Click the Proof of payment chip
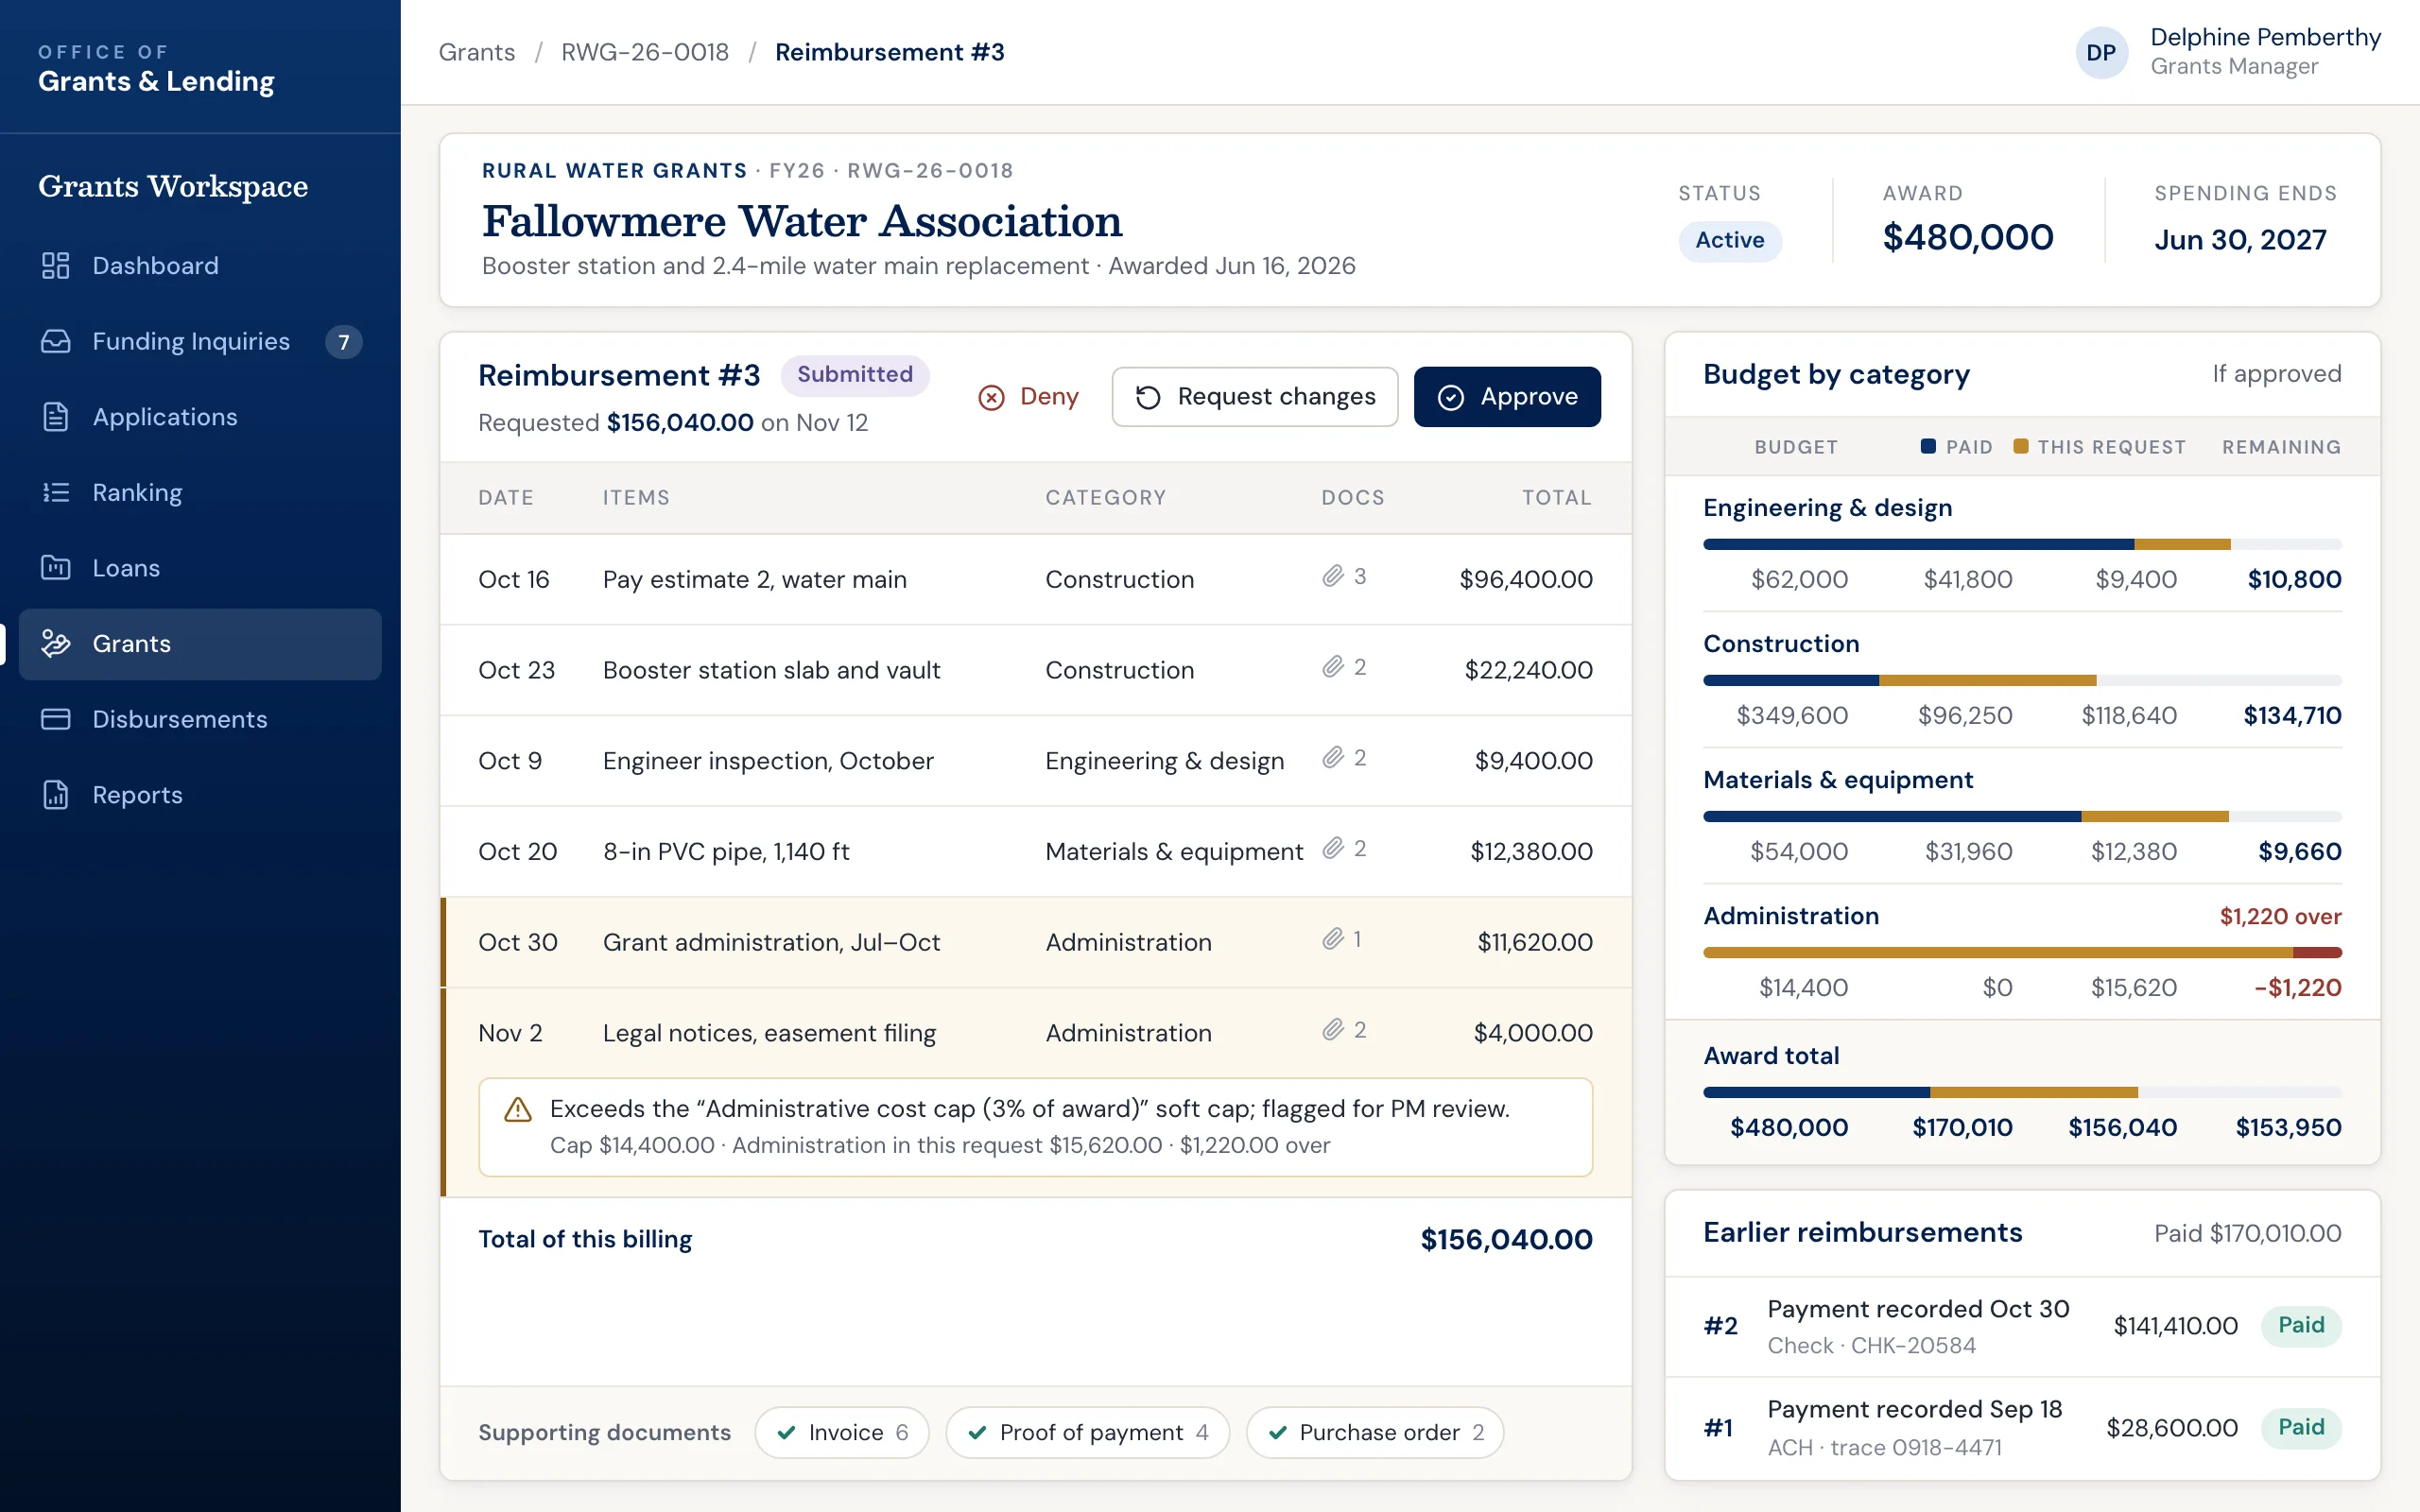Screen dimensions: 2420x1512 pyautogui.click(x=1088, y=1433)
